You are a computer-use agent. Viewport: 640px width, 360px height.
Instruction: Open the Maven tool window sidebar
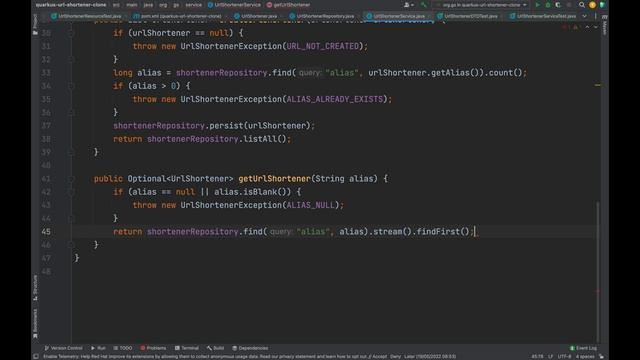coord(604,24)
